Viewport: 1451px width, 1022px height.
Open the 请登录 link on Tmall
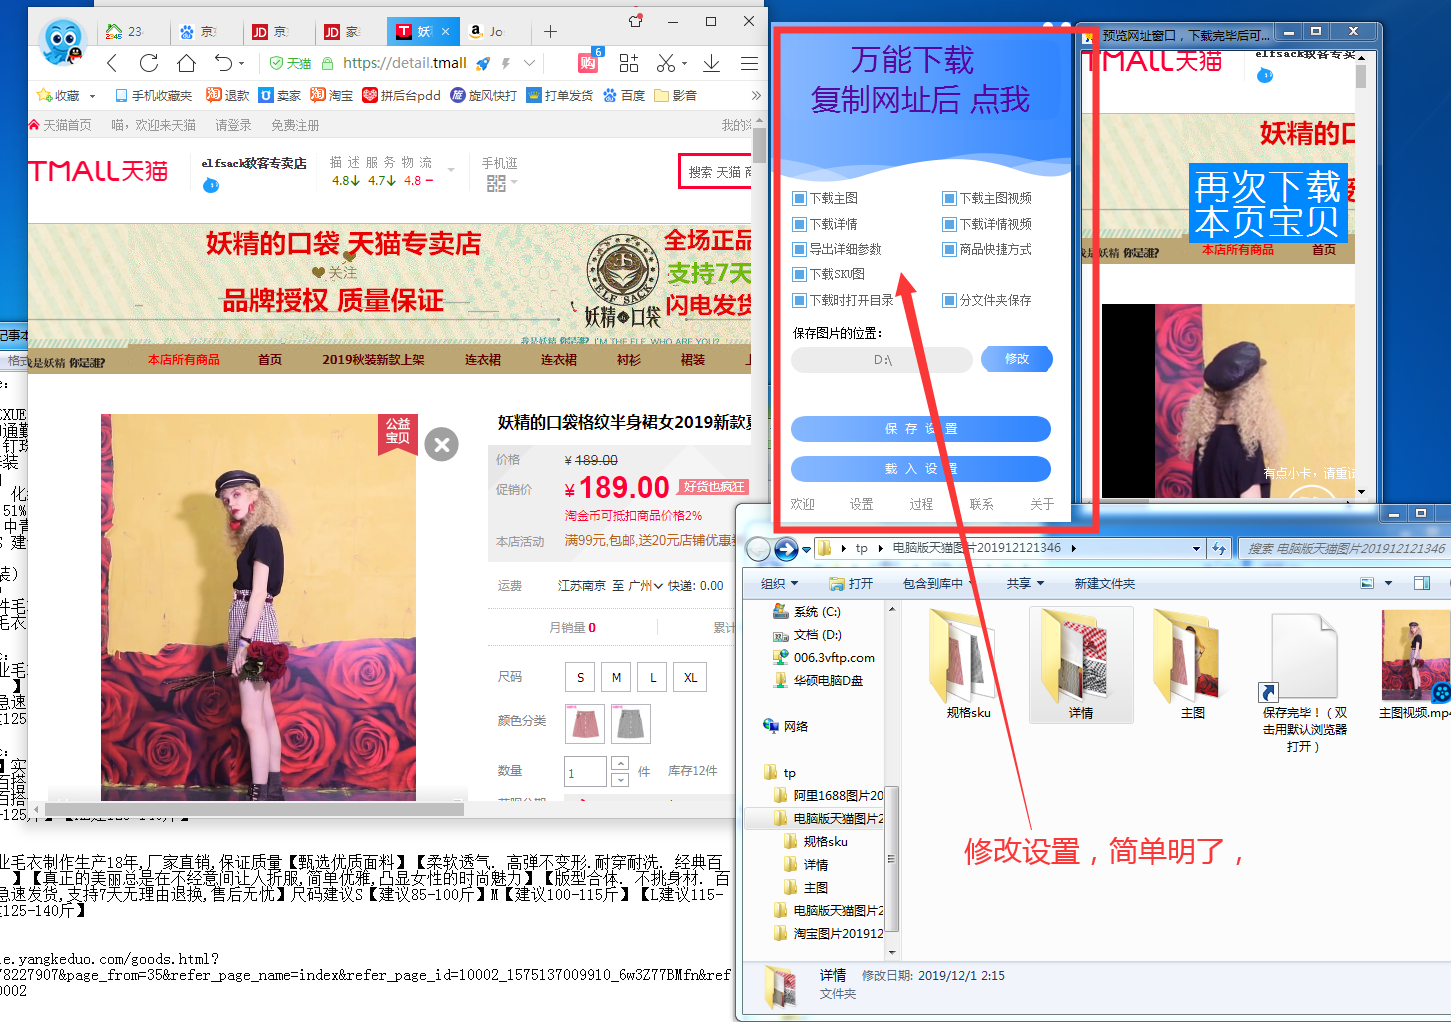(233, 125)
